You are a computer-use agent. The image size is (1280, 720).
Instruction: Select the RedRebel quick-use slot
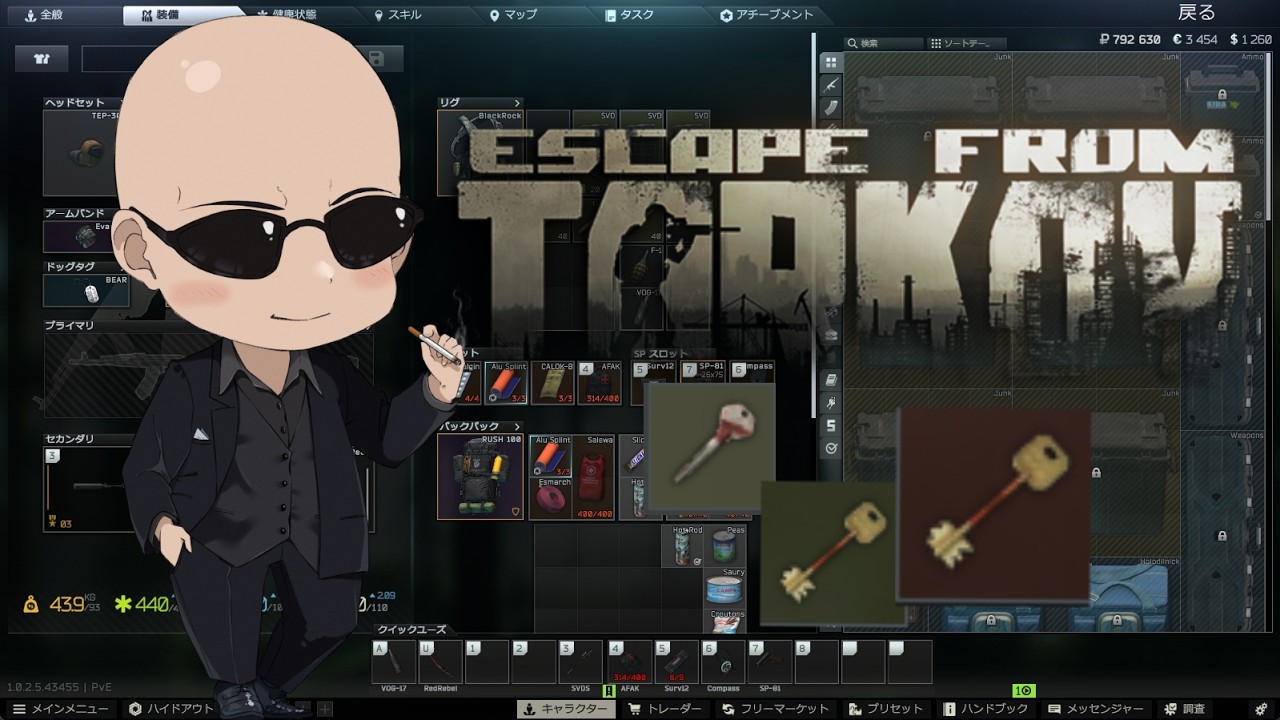(x=440, y=664)
